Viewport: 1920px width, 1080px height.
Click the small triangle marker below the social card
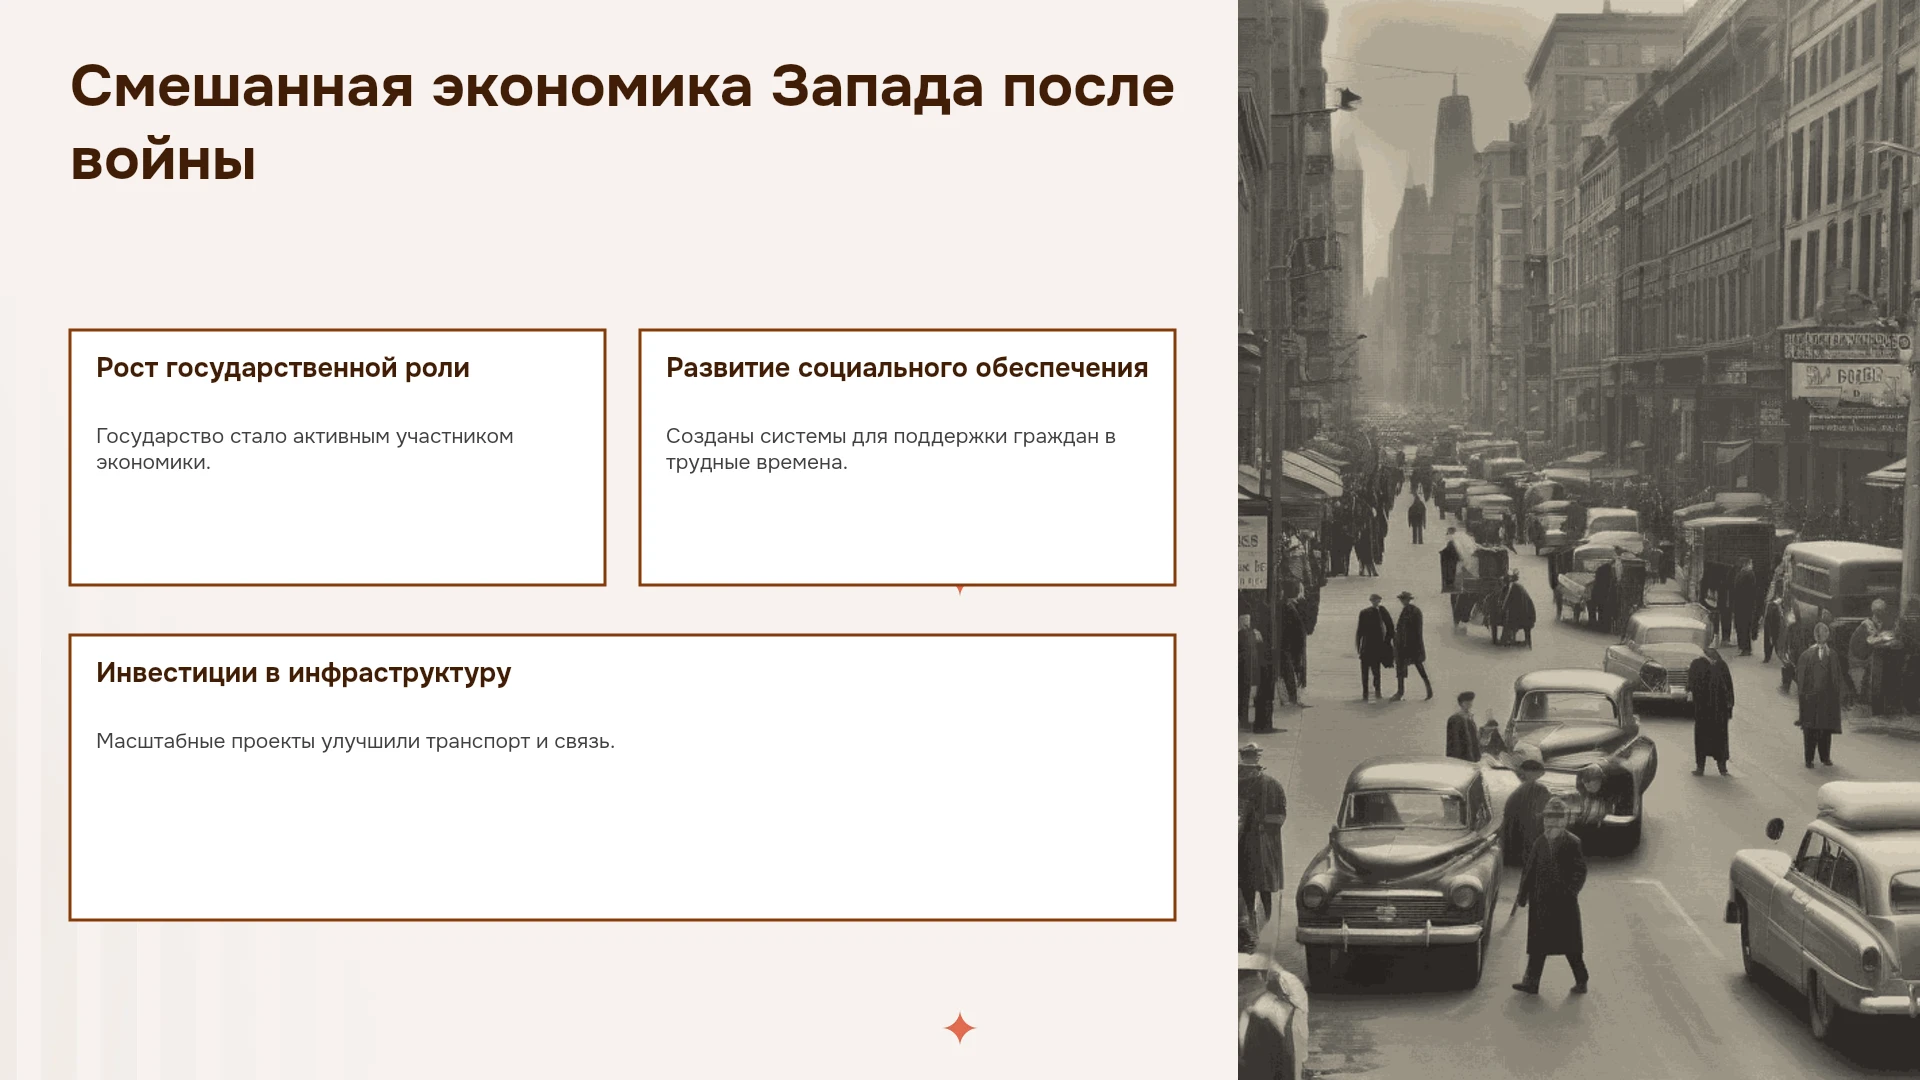(960, 590)
